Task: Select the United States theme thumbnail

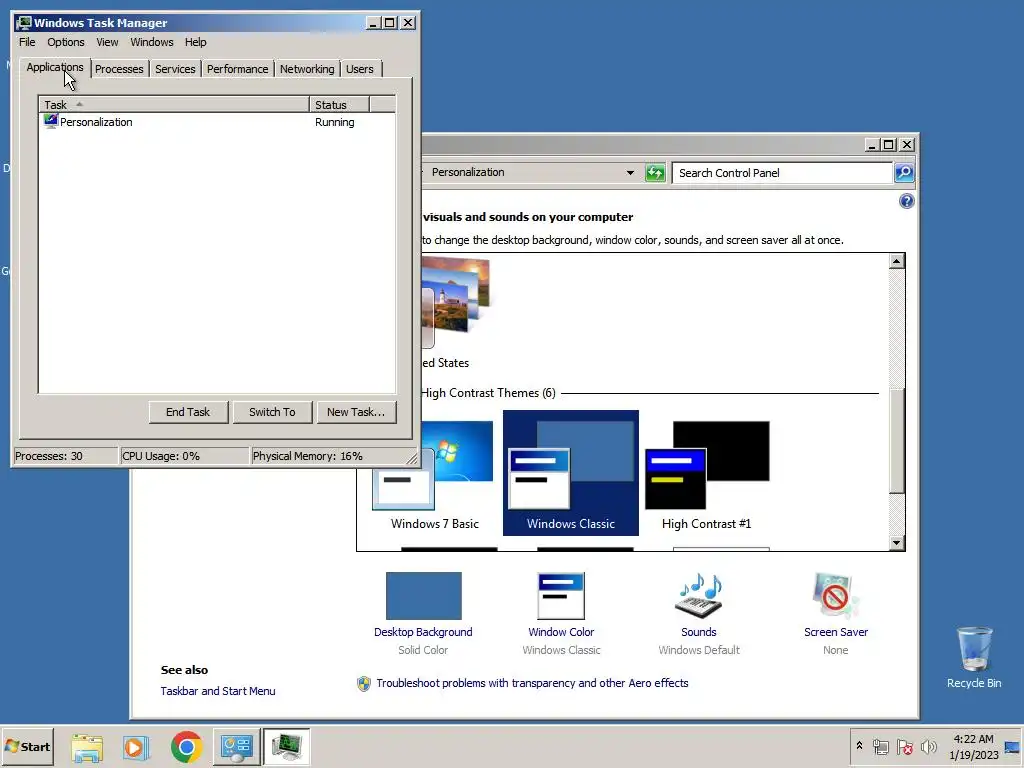Action: coord(456,302)
